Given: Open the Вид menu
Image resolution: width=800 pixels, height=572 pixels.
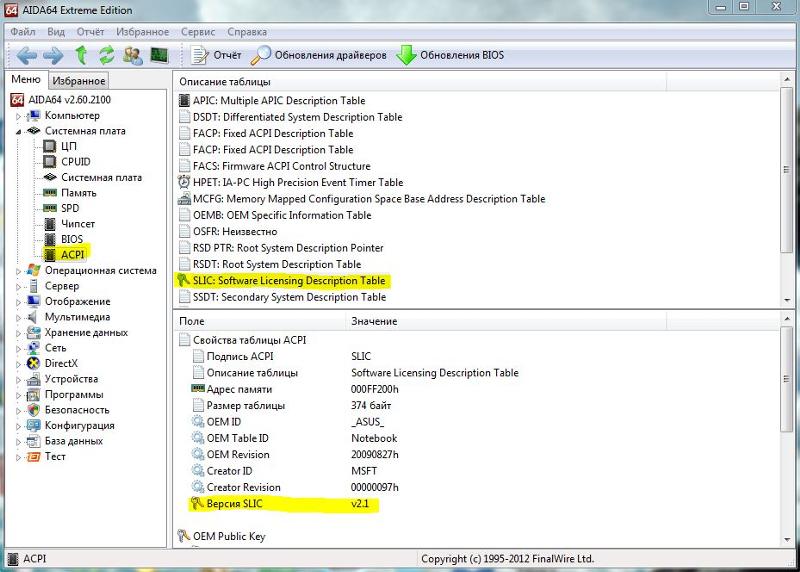Looking at the screenshot, I should (56, 32).
